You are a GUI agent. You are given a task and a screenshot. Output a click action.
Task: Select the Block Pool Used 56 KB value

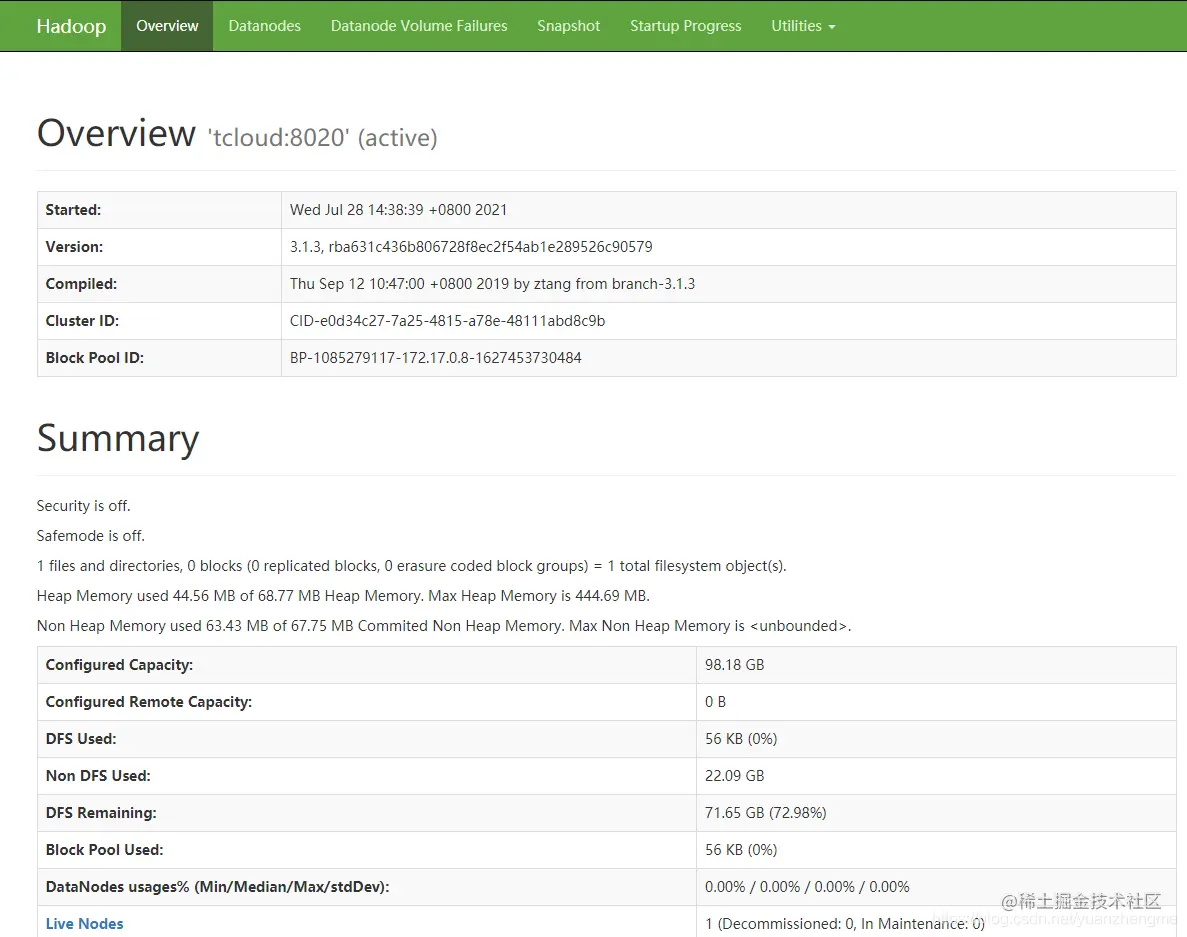[x=741, y=850]
